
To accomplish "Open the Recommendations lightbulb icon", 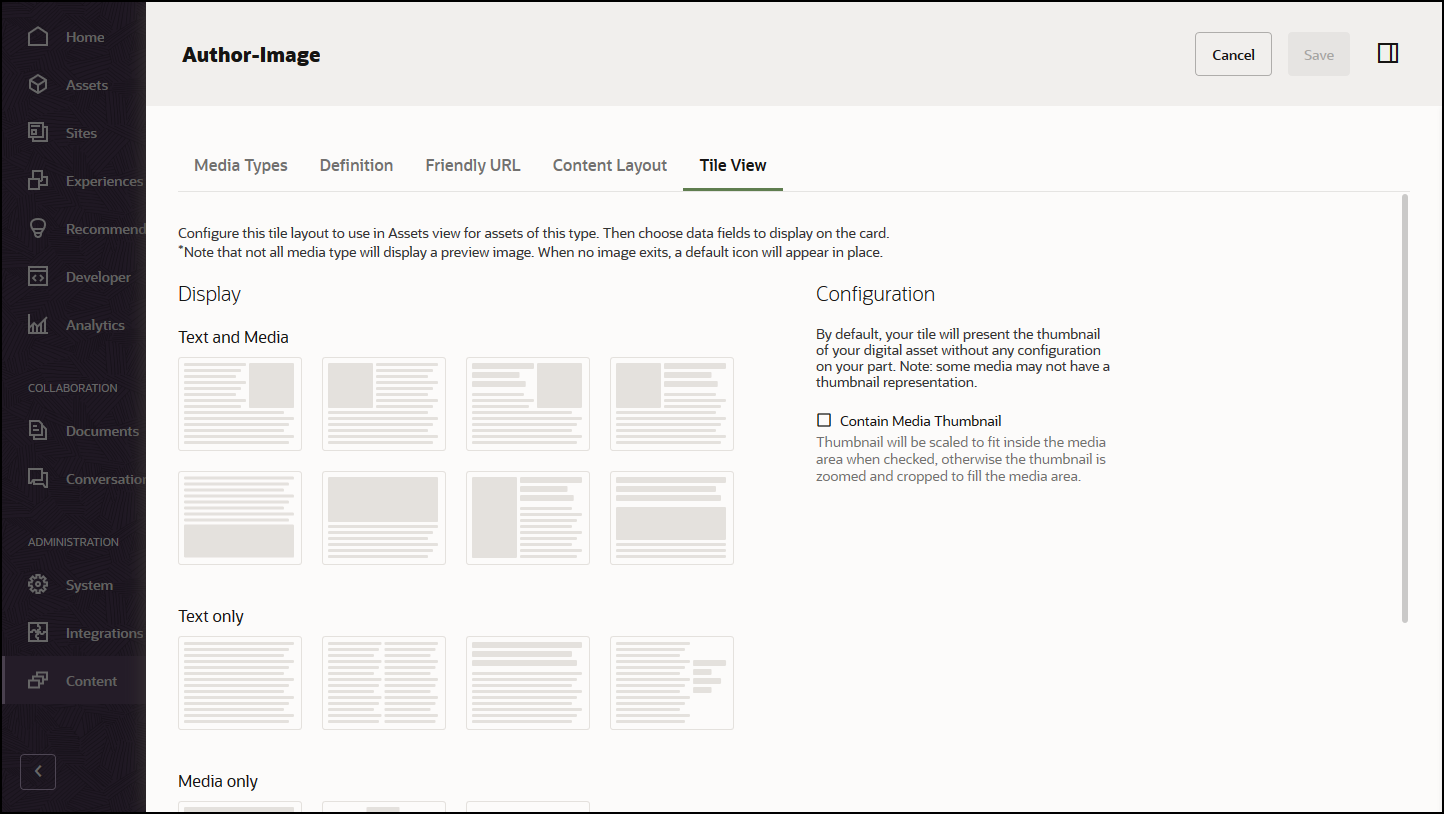I will coord(38,229).
